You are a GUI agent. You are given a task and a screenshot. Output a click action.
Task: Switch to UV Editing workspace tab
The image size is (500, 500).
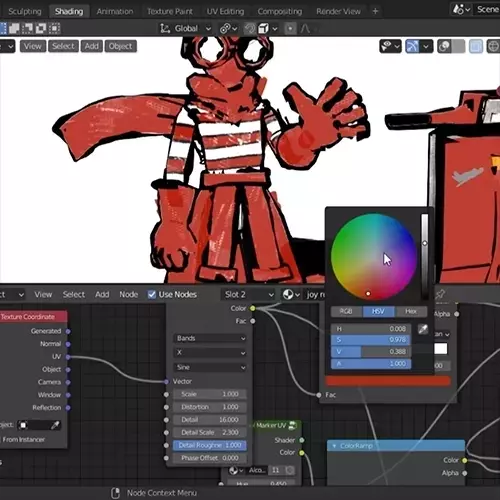(x=225, y=11)
